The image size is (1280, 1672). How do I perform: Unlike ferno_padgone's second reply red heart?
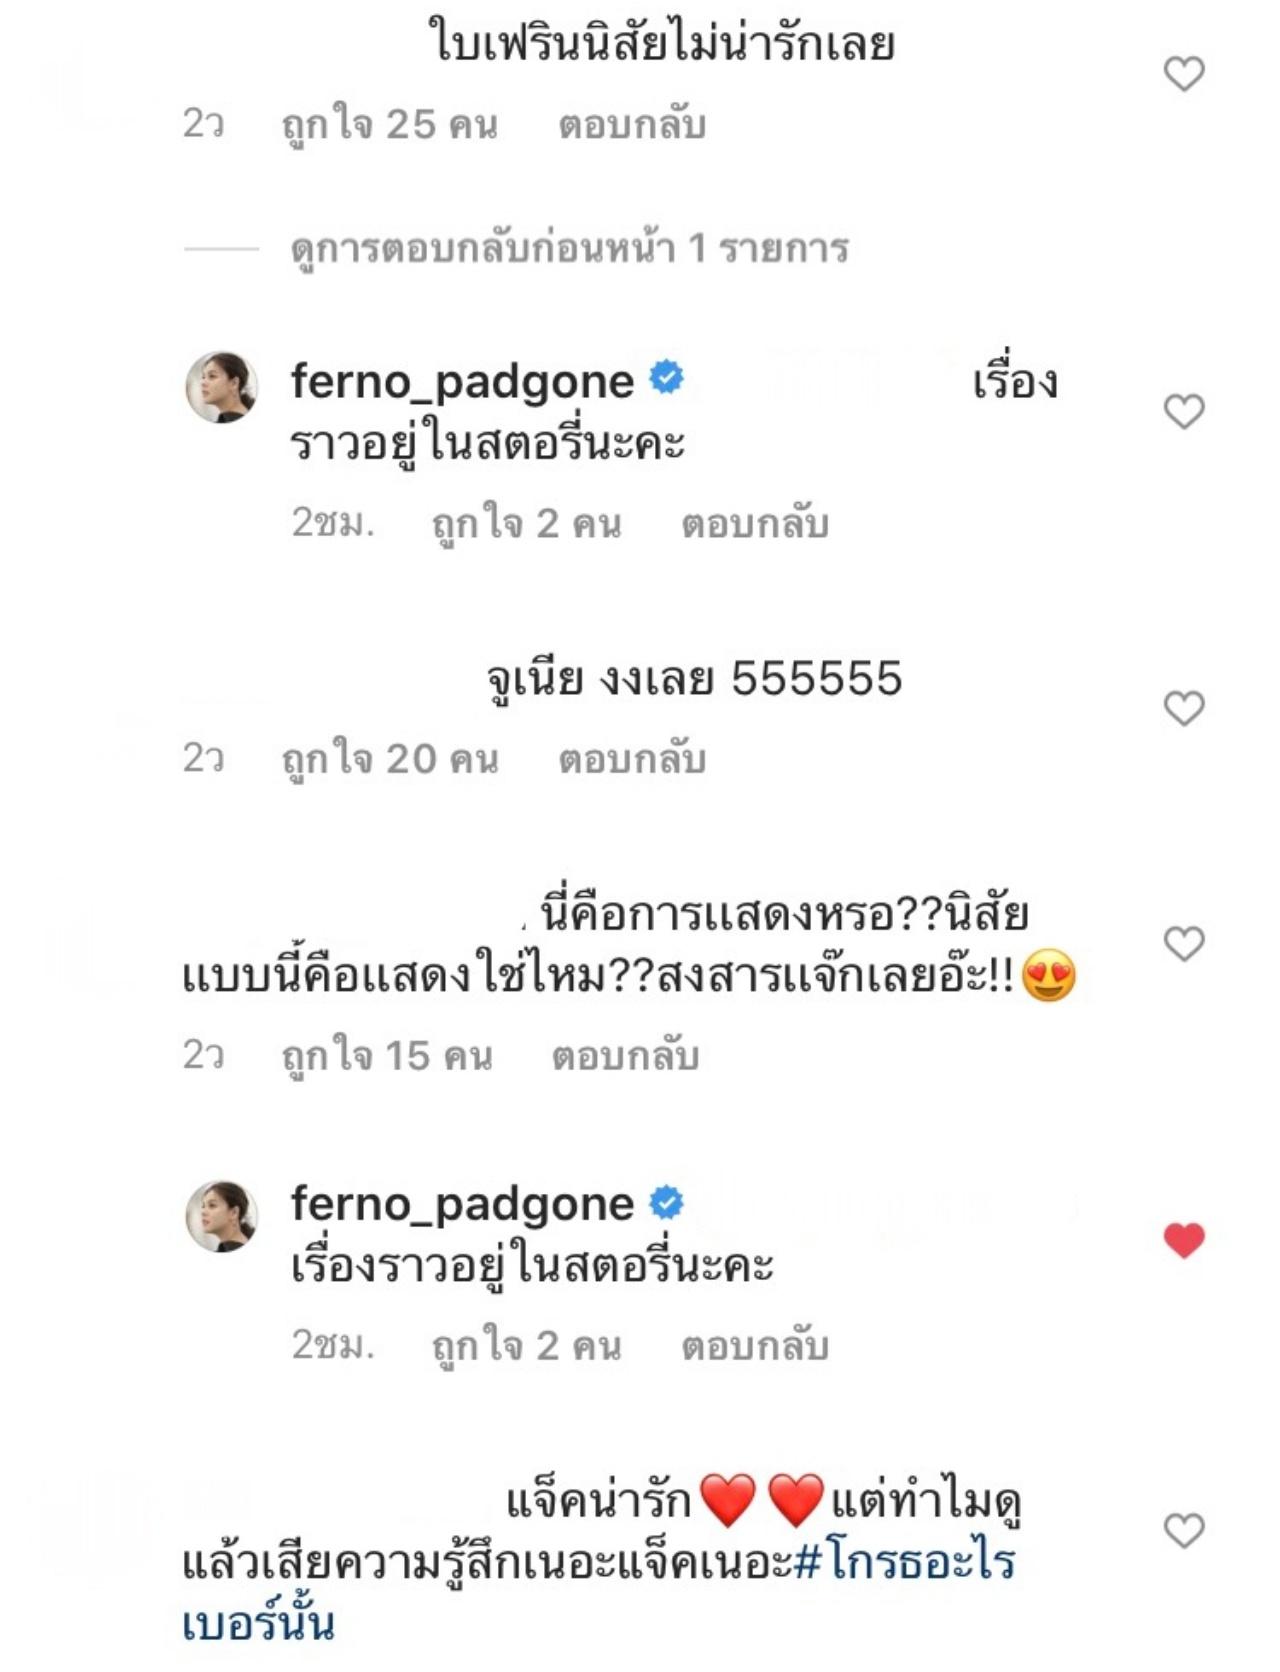(1184, 1241)
